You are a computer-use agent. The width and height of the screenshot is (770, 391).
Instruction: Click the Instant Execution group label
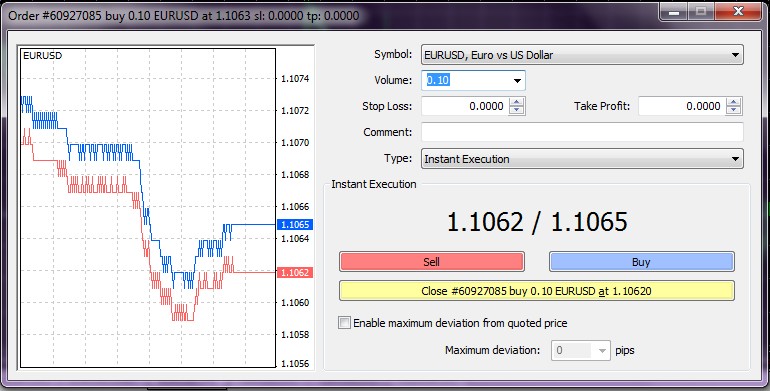[374, 184]
